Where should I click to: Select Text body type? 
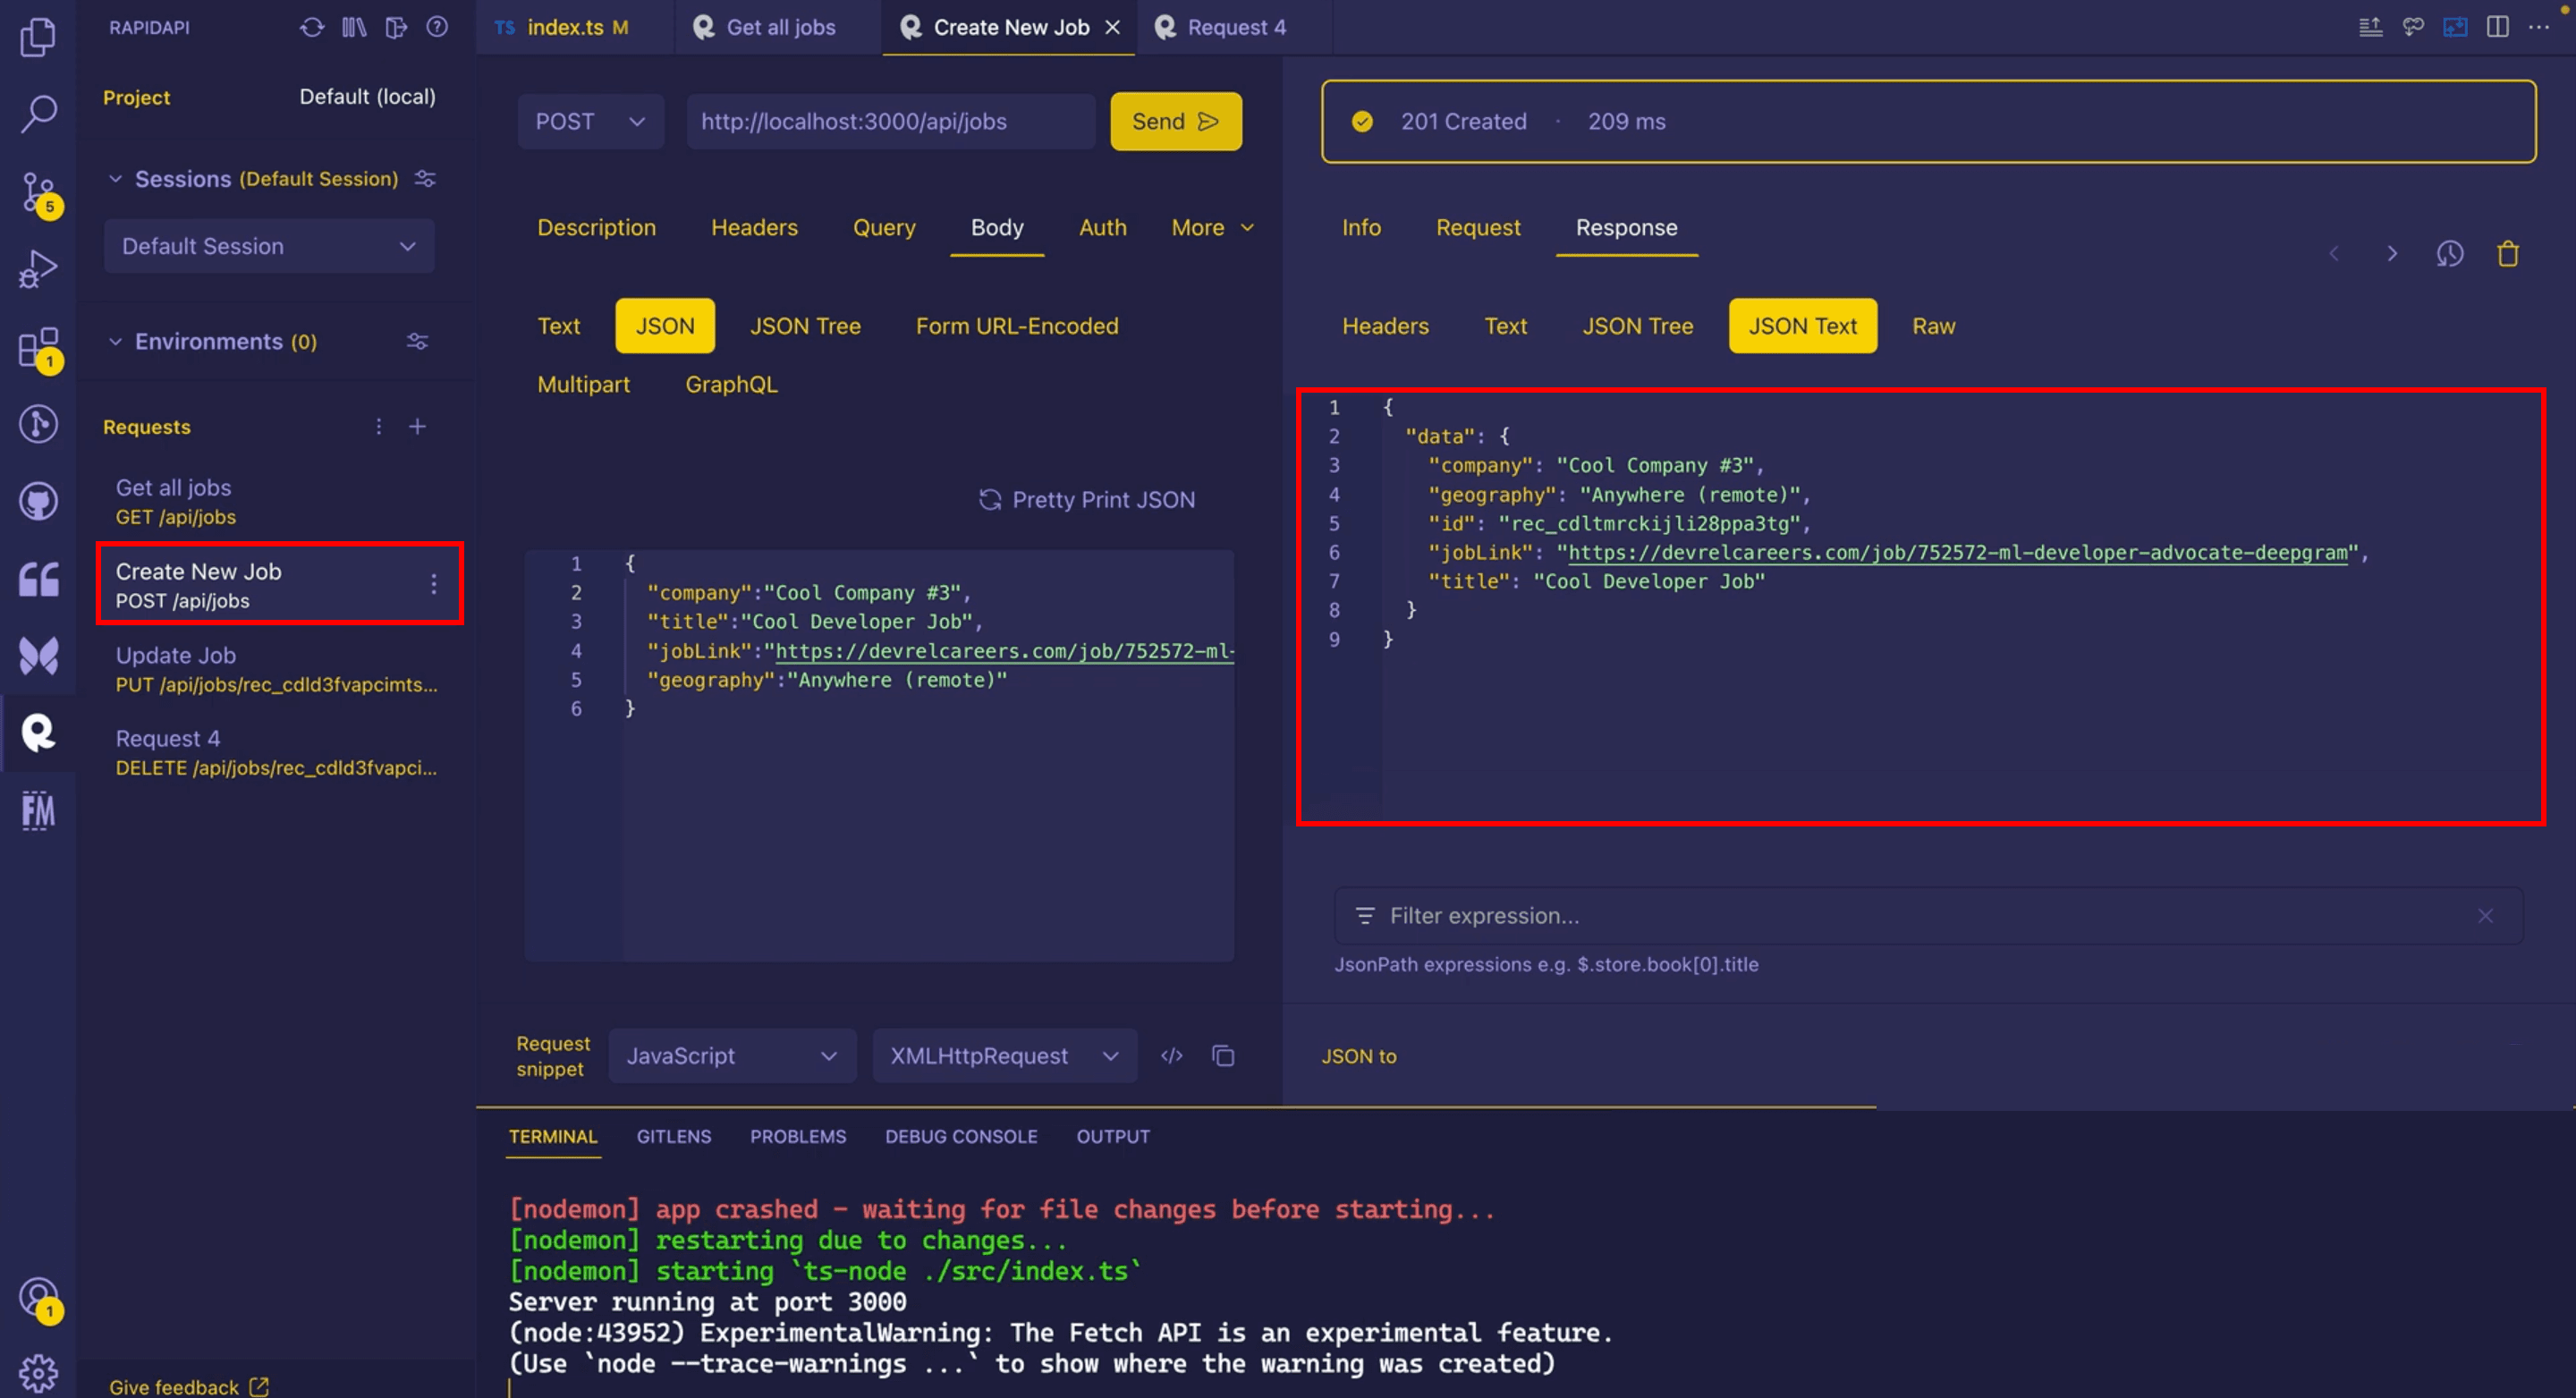558,326
